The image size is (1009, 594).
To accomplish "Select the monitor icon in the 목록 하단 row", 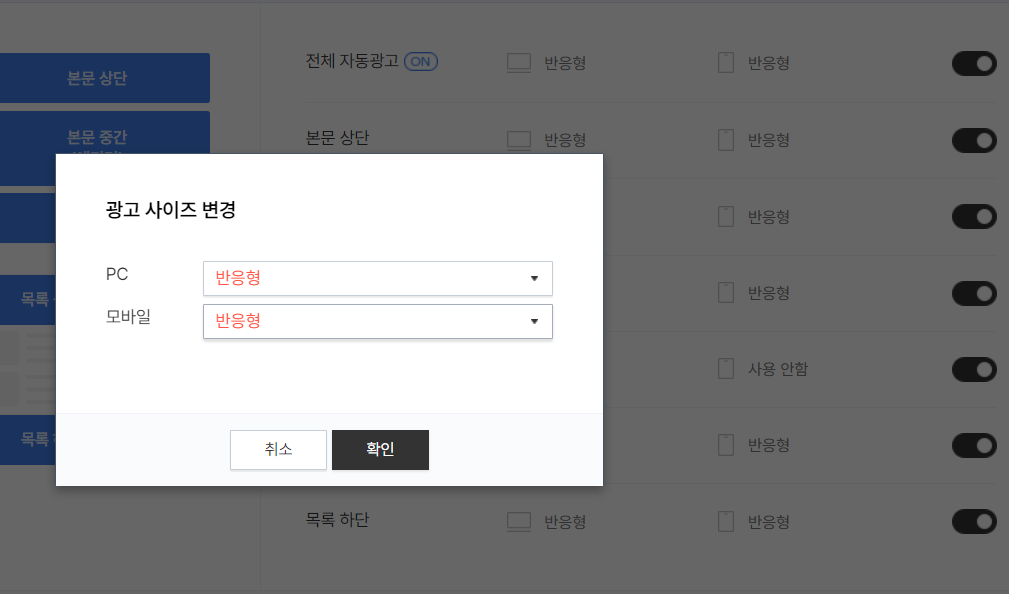I will click(518, 521).
